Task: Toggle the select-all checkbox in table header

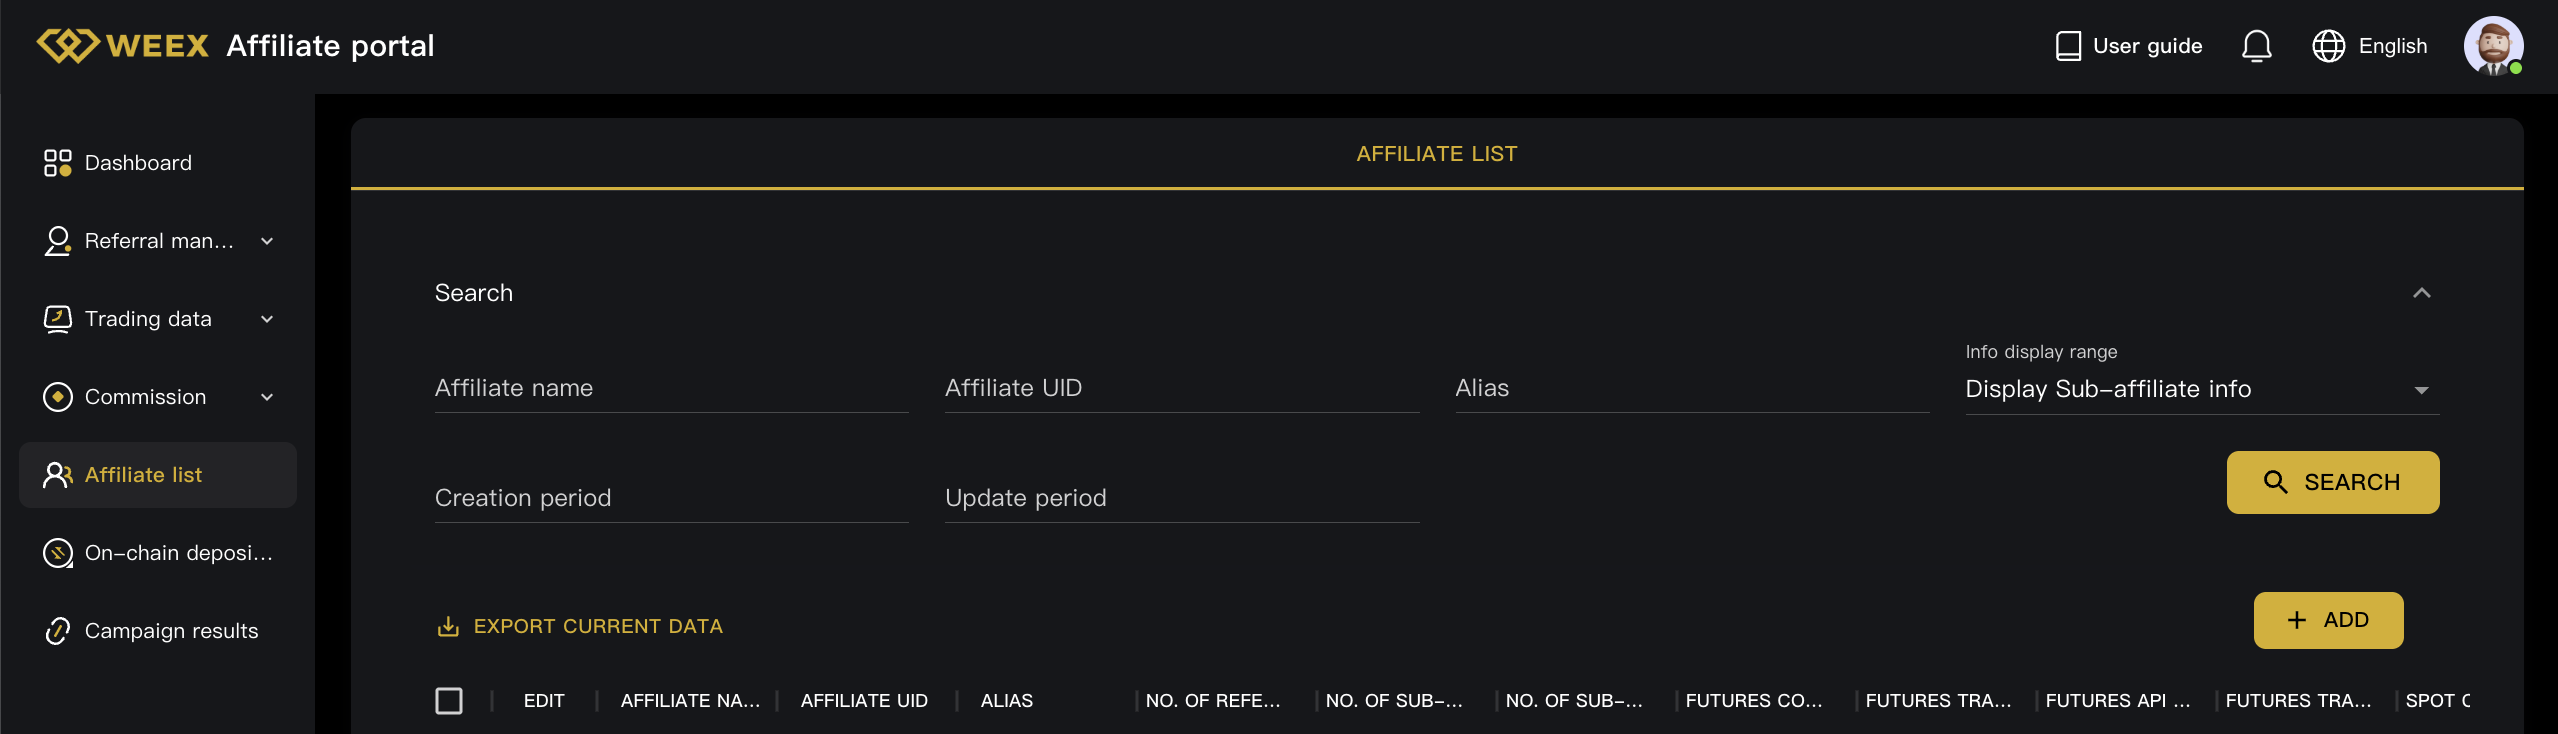Action: coord(449,701)
